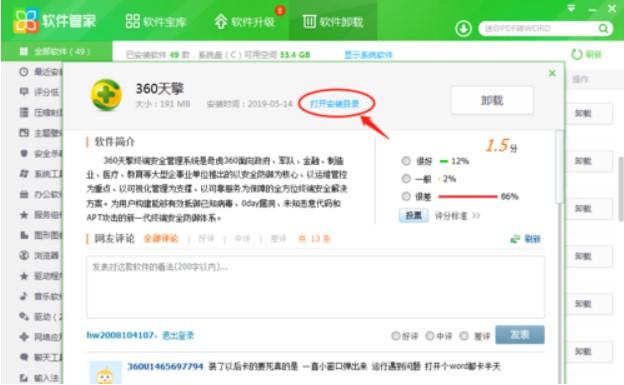Image resolution: width=624 pixels, height=385 pixels.
Task: Open the 主题壁纸 category
Action: 40,133
